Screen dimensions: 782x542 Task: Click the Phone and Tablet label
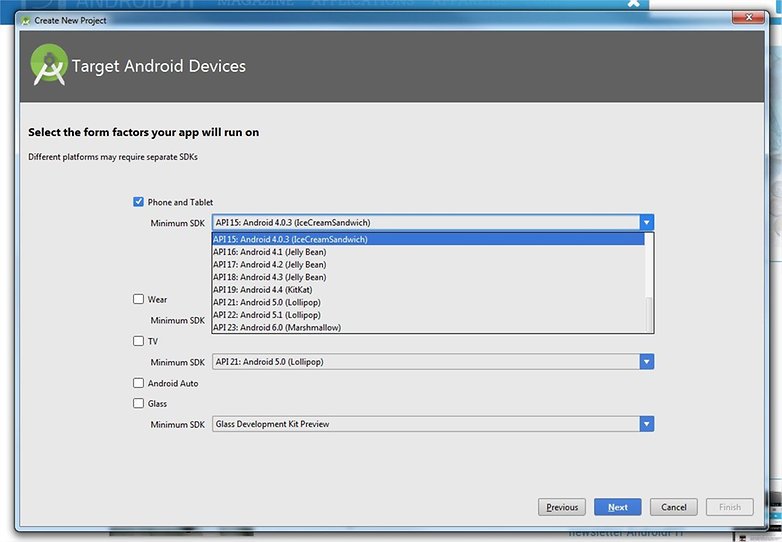180,202
